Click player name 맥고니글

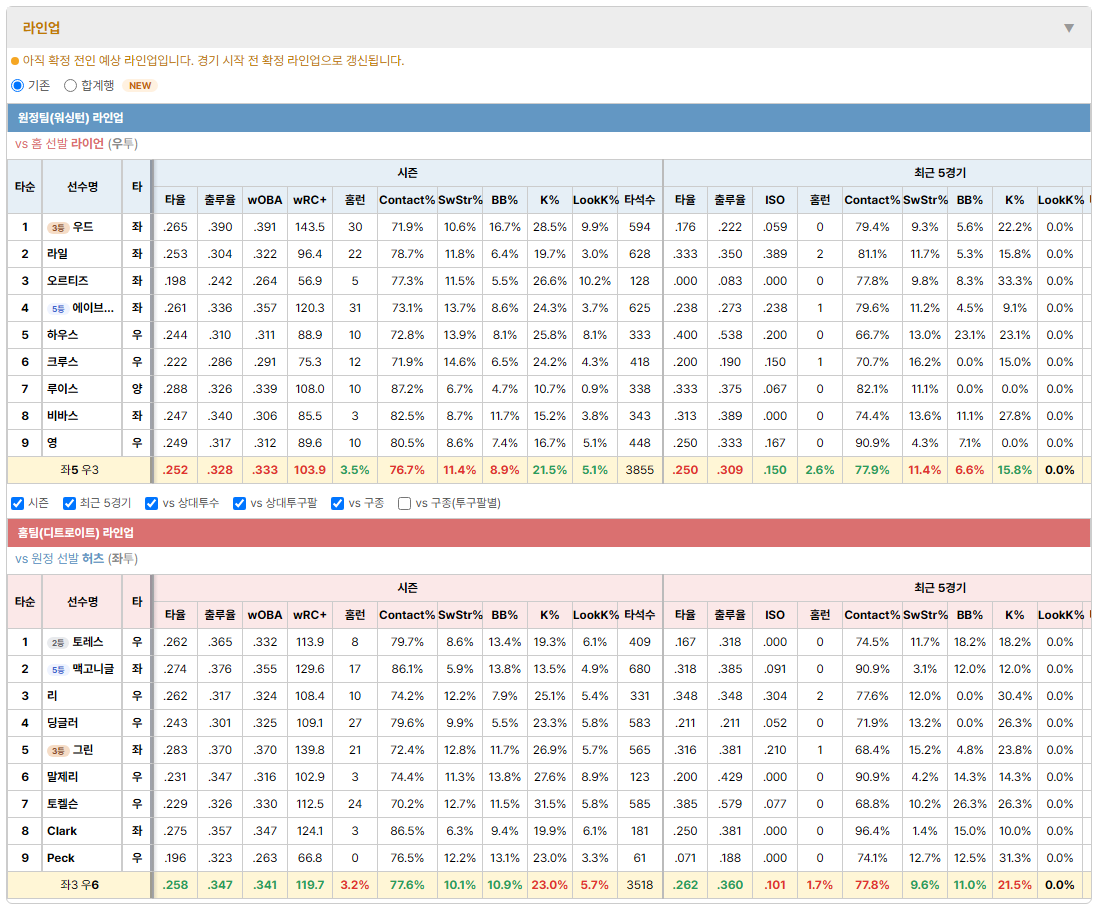[93, 669]
